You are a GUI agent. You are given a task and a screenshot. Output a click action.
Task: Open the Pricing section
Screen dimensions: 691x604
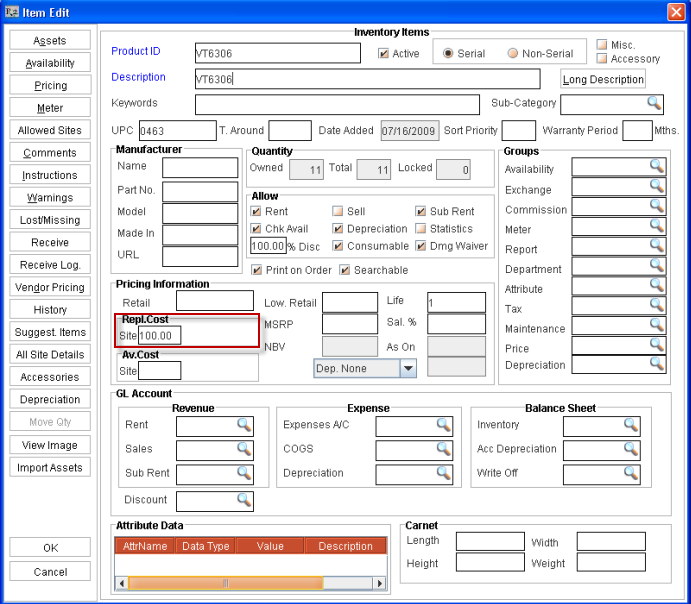[x=50, y=85]
